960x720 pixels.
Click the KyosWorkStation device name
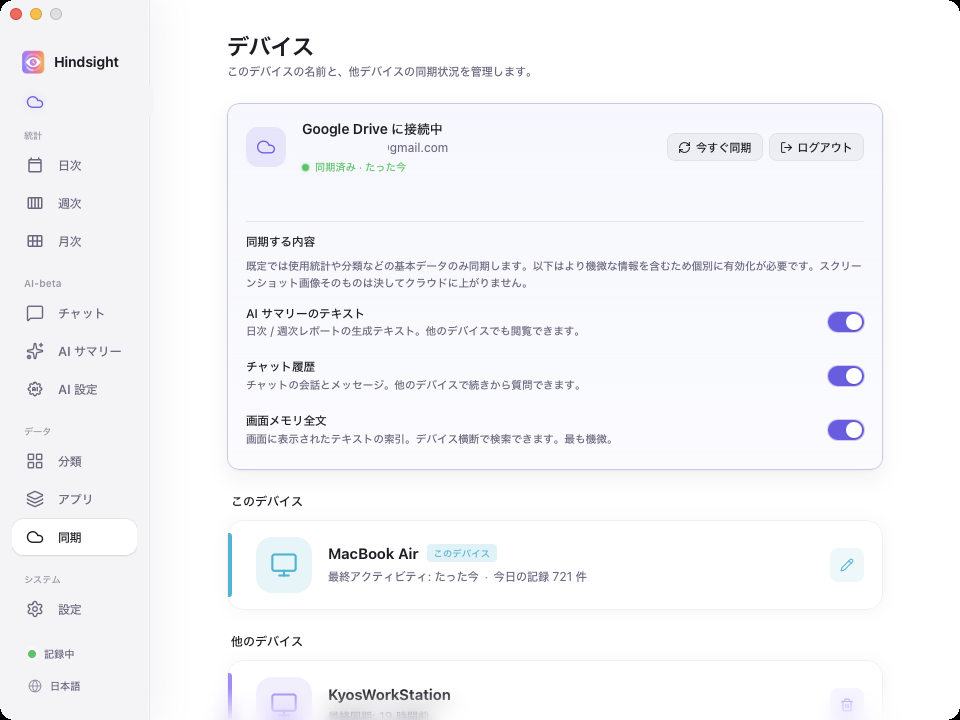coord(389,694)
